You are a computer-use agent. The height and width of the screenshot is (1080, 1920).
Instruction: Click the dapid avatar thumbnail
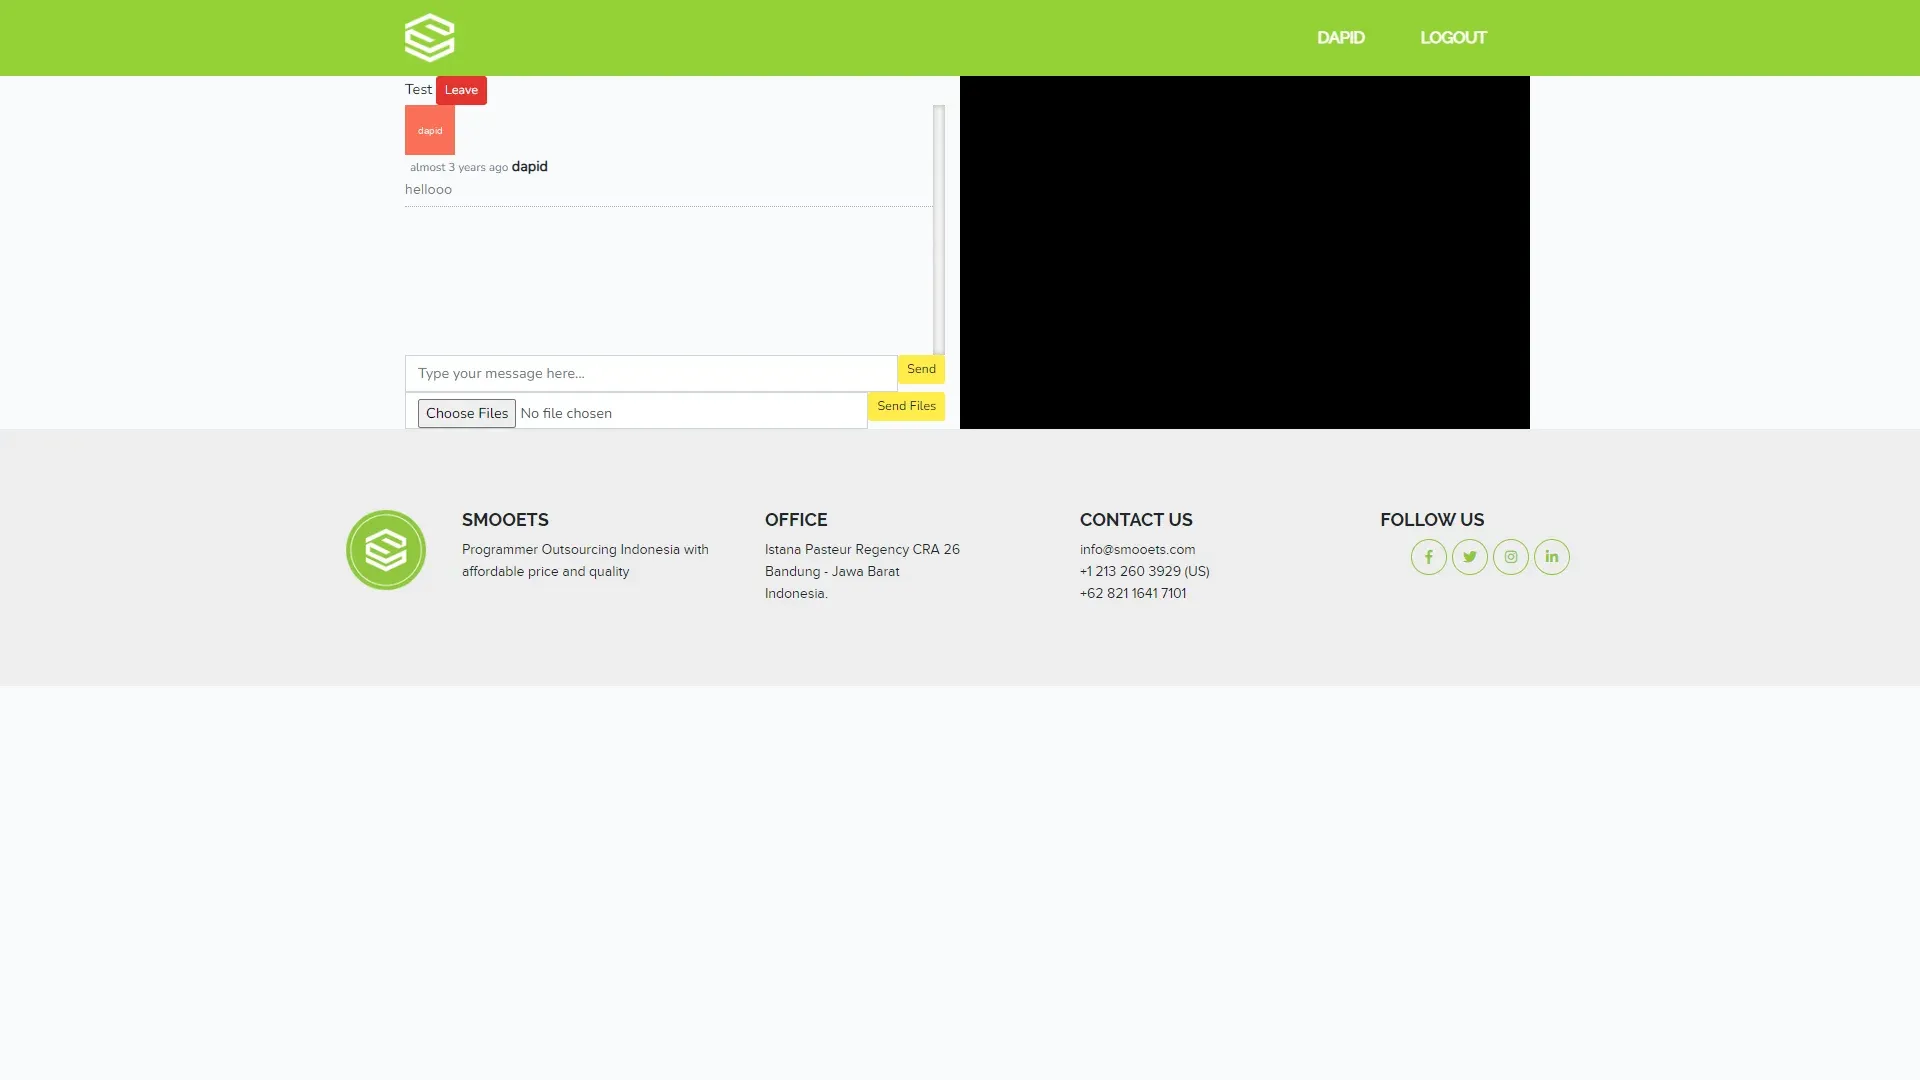tap(430, 130)
